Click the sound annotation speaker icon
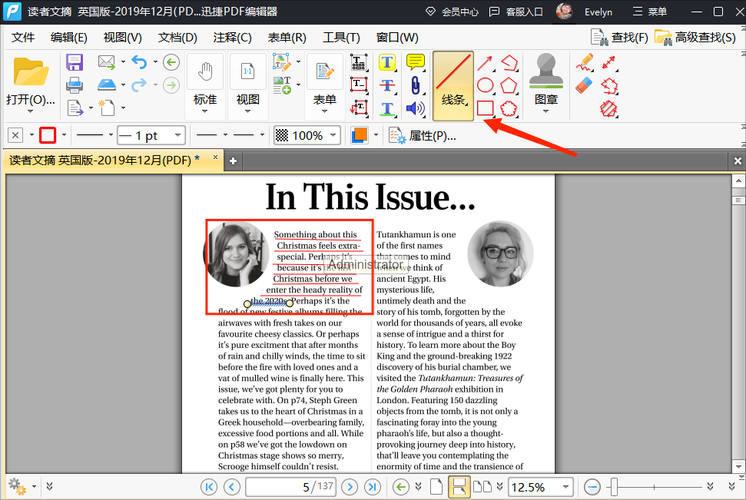The image size is (746, 500). tap(415, 108)
